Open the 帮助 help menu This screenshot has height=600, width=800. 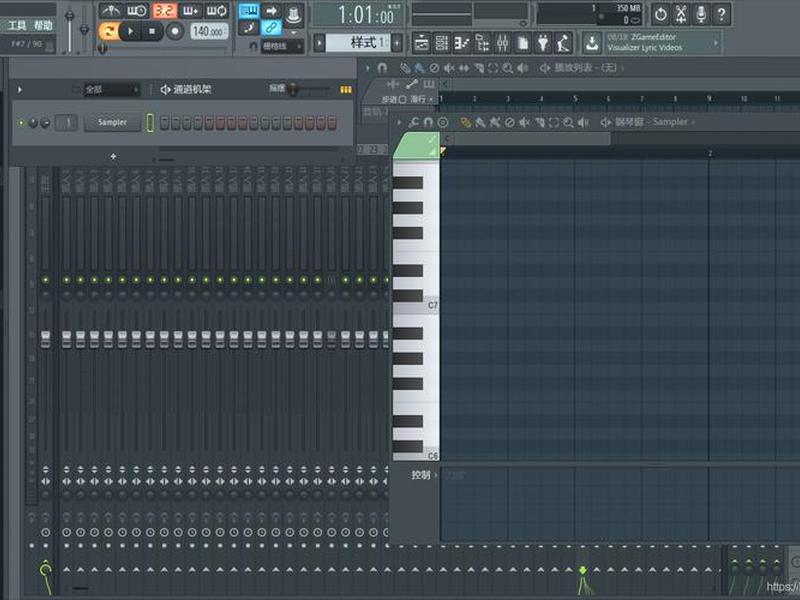43,26
